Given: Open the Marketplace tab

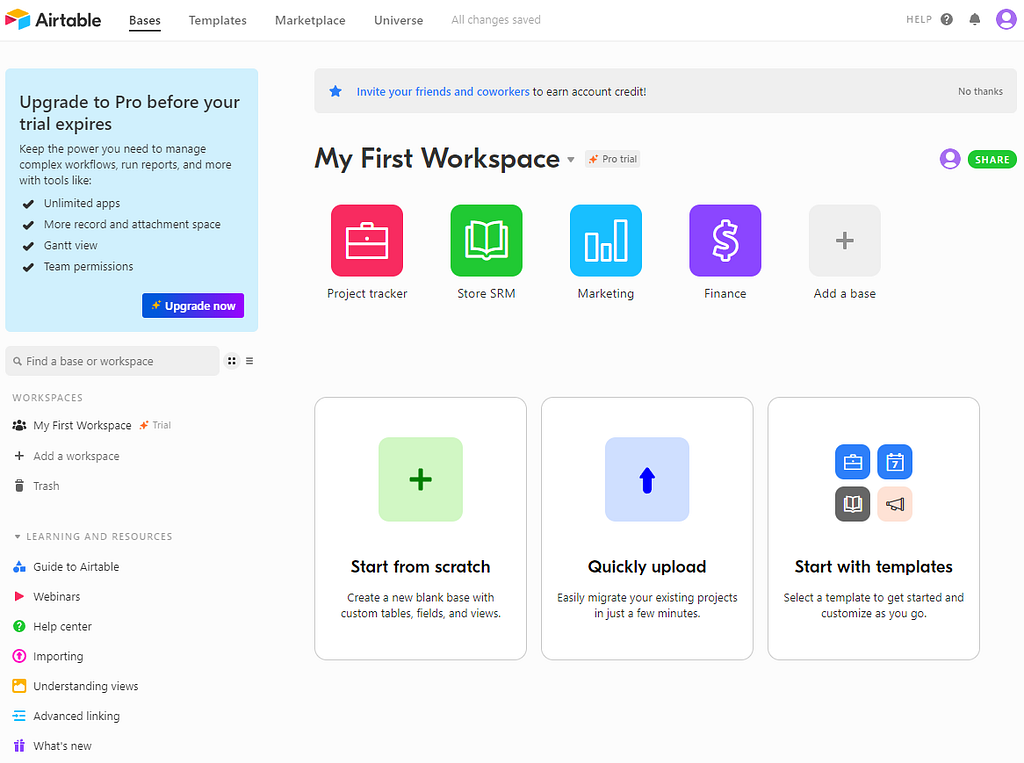Looking at the screenshot, I should click(310, 20).
